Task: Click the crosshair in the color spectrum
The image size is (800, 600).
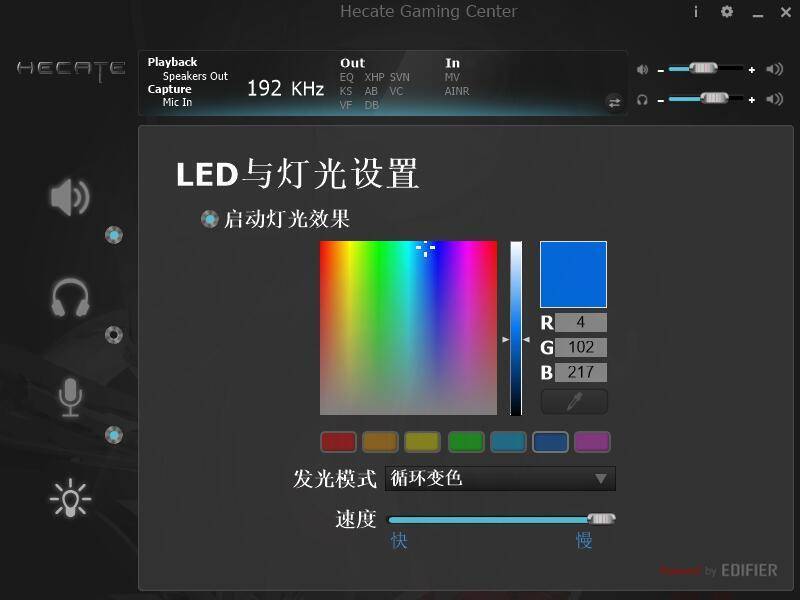Action: 426,248
